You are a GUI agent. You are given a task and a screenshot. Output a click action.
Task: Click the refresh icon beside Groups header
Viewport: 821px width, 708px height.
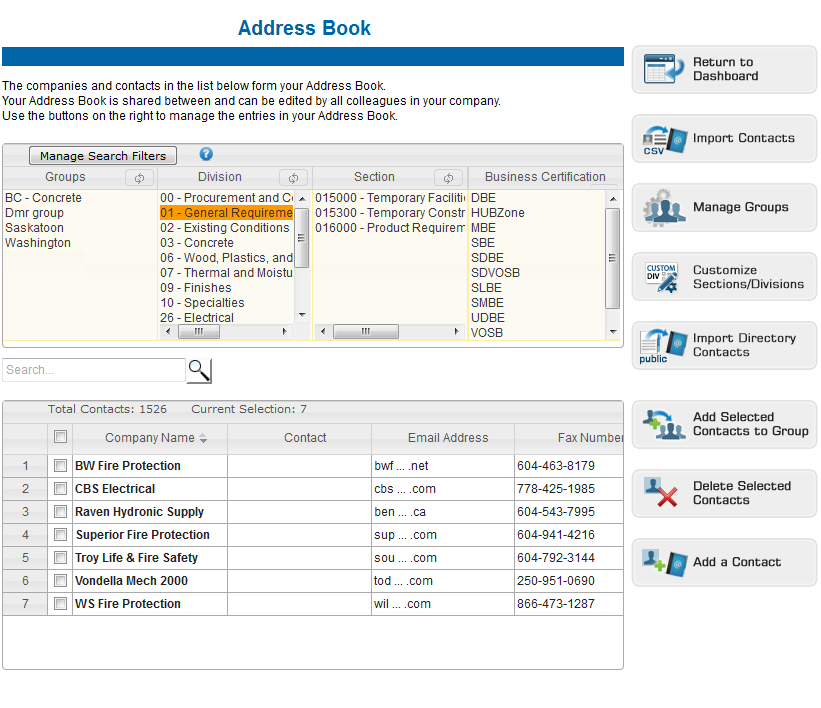coord(138,177)
